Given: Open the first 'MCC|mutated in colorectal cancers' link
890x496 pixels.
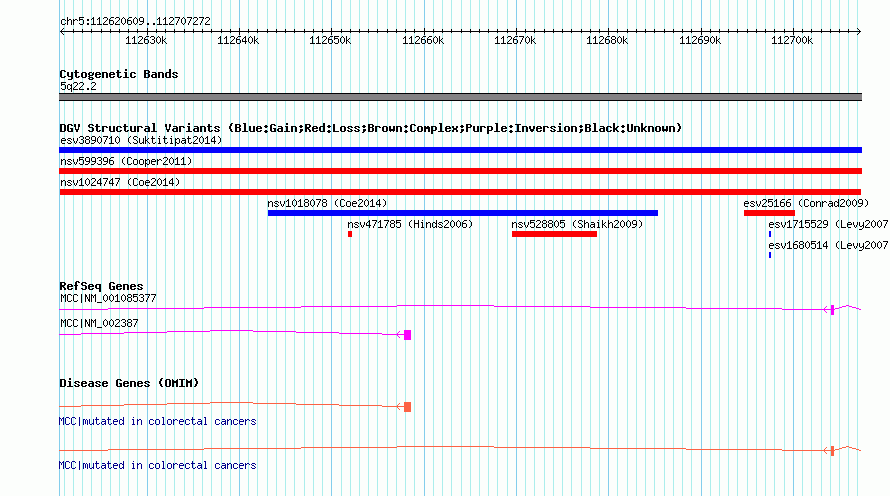Looking at the screenshot, I should pyautogui.click(x=157, y=422).
